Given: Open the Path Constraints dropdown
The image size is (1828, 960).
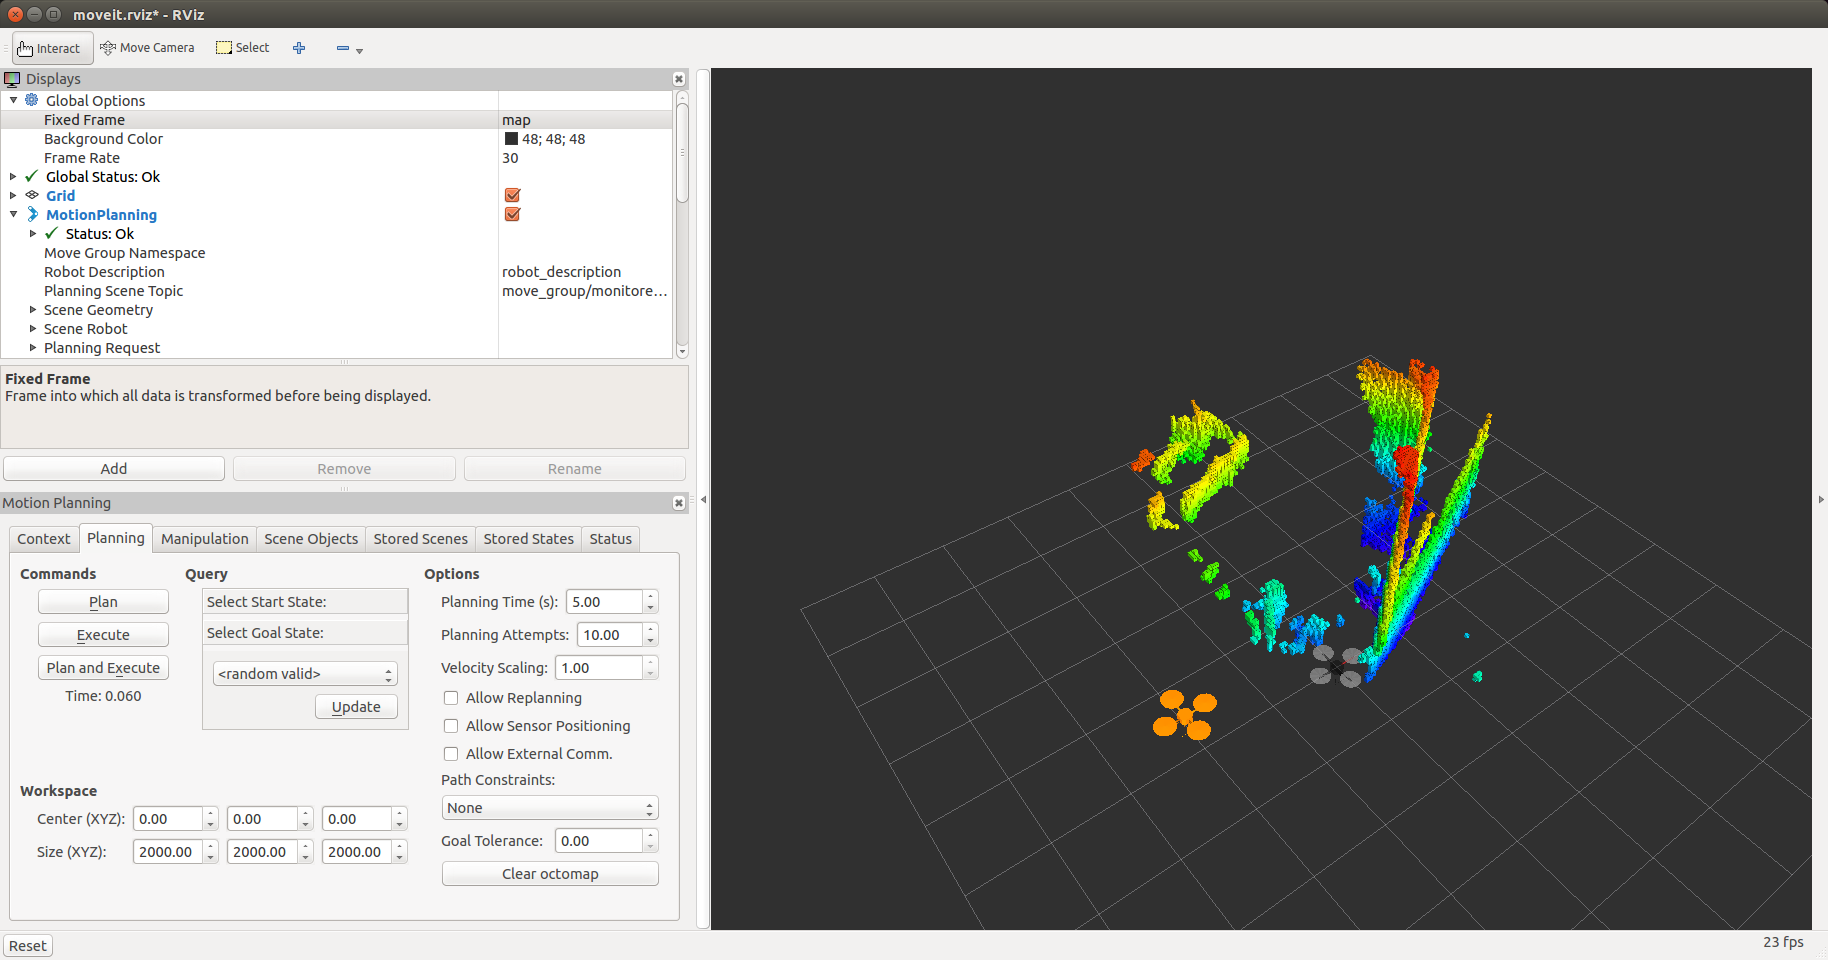Looking at the screenshot, I should pos(549,808).
